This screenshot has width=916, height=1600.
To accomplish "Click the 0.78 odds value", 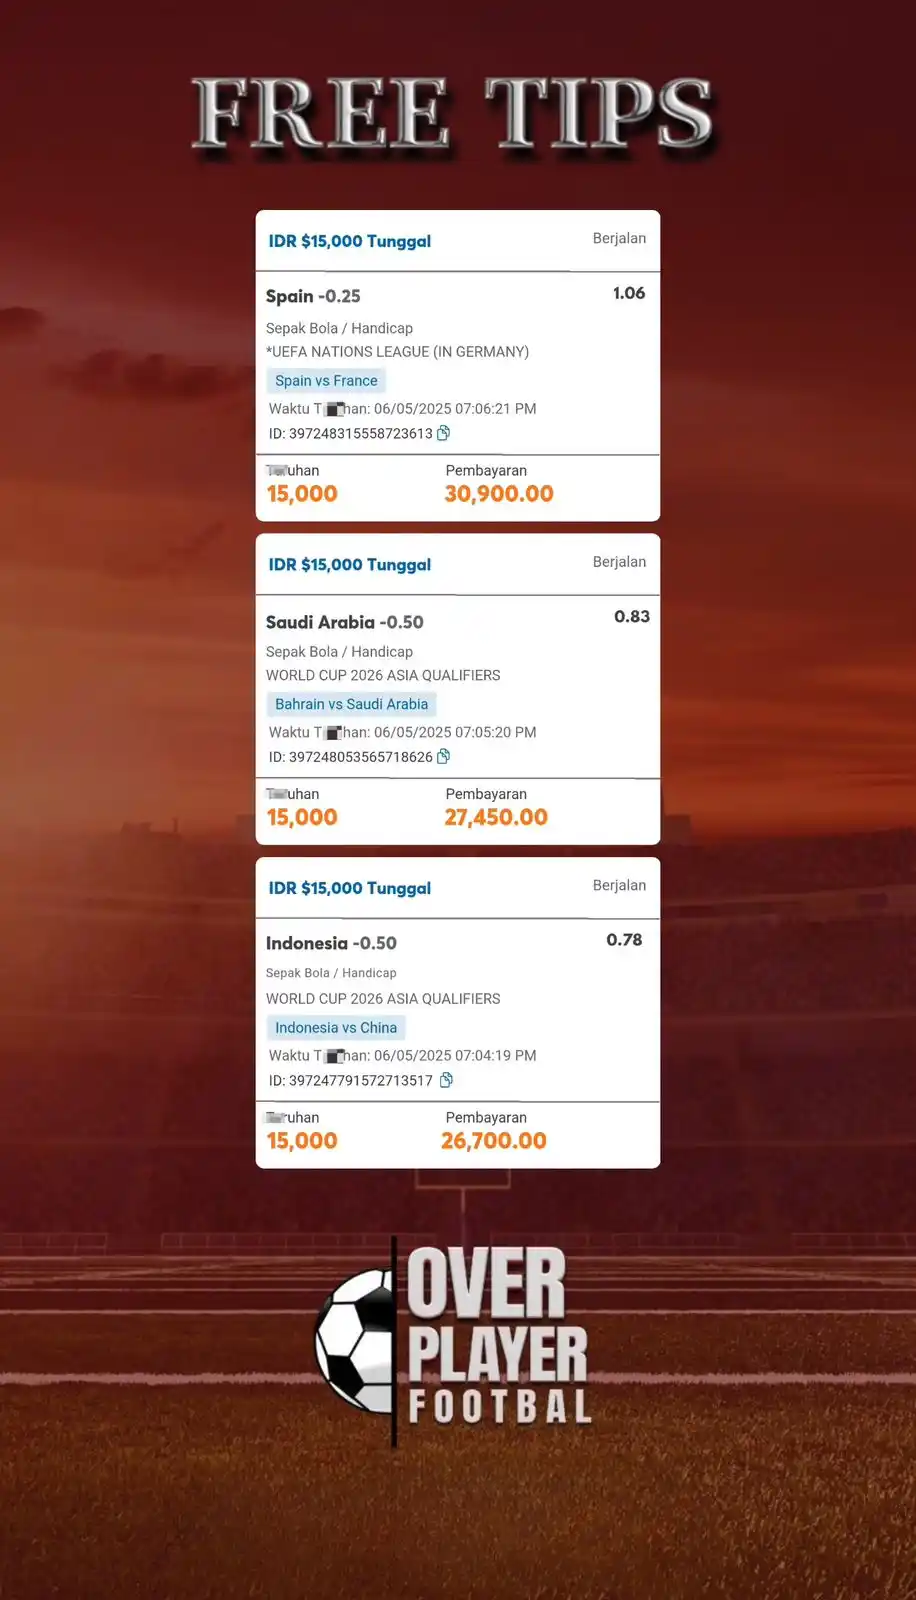I will pos(624,940).
